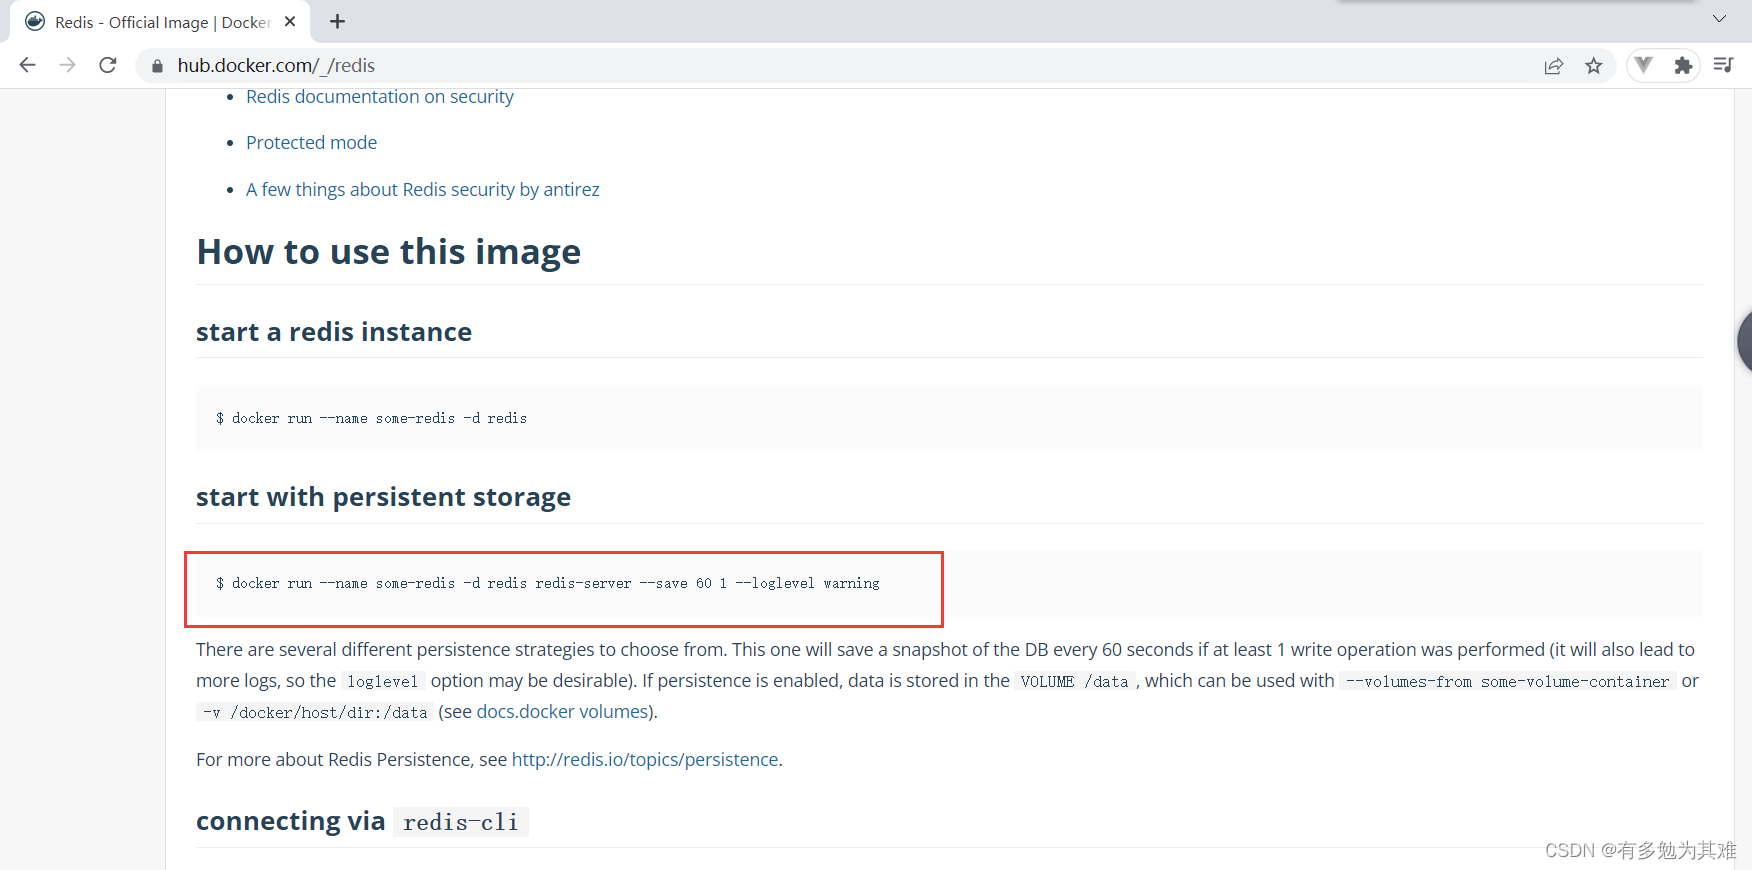View site information lock icon
The image size is (1752, 870).
pyautogui.click(x=157, y=66)
